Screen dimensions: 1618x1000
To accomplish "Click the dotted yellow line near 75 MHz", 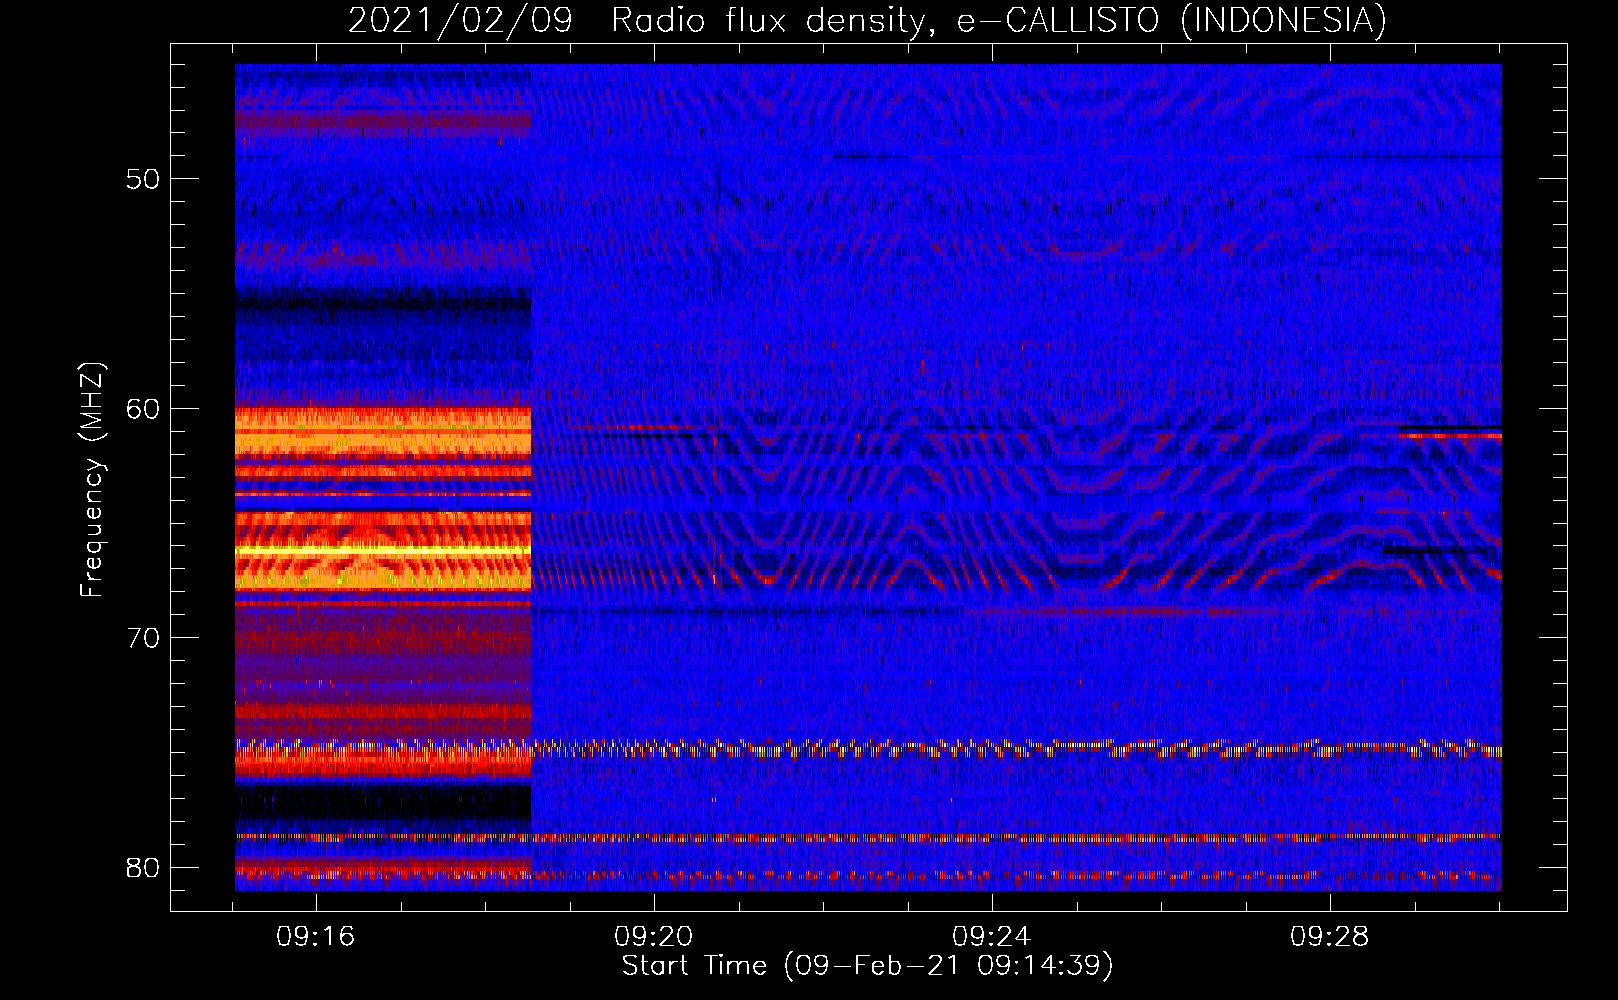I will tap(868, 748).
